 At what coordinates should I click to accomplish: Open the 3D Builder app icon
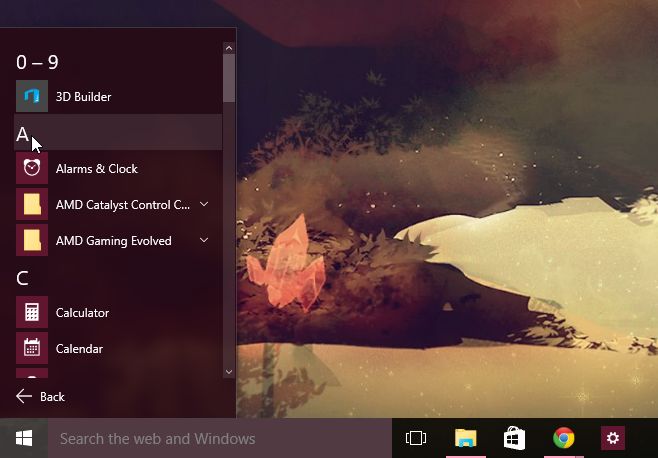click(x=32, y=97)
